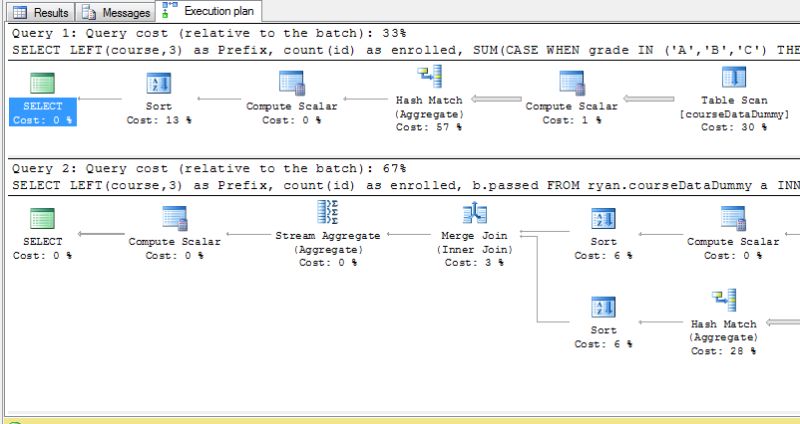Click the 'Cost: 13 %' label under Sort
This screenshot has width=800, height=424.
point(159,120)
